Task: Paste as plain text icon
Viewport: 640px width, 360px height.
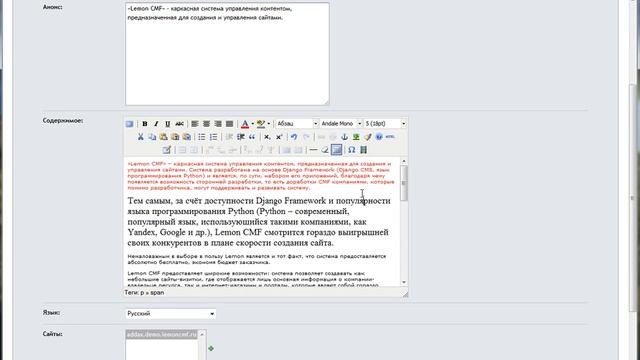Action: point(175,137)
